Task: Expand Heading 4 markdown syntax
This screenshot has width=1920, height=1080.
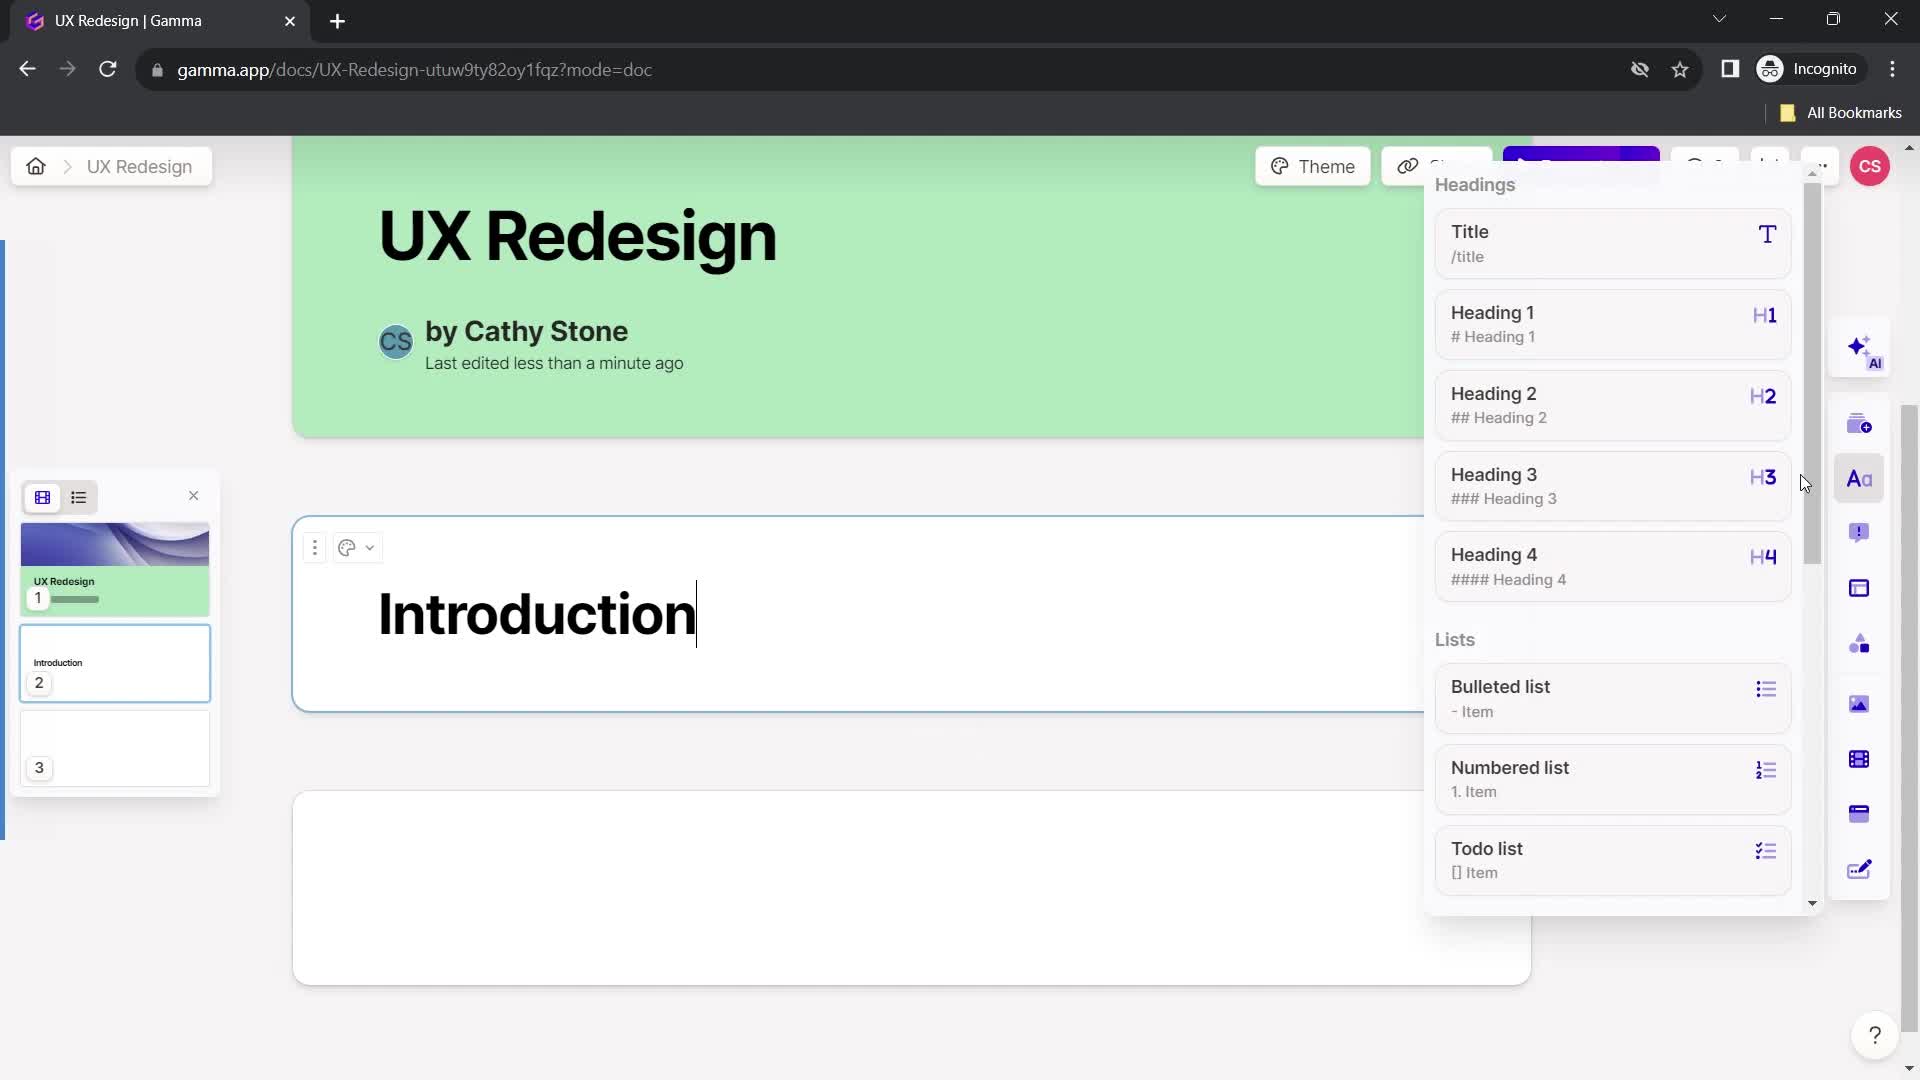Action: 1510,580
